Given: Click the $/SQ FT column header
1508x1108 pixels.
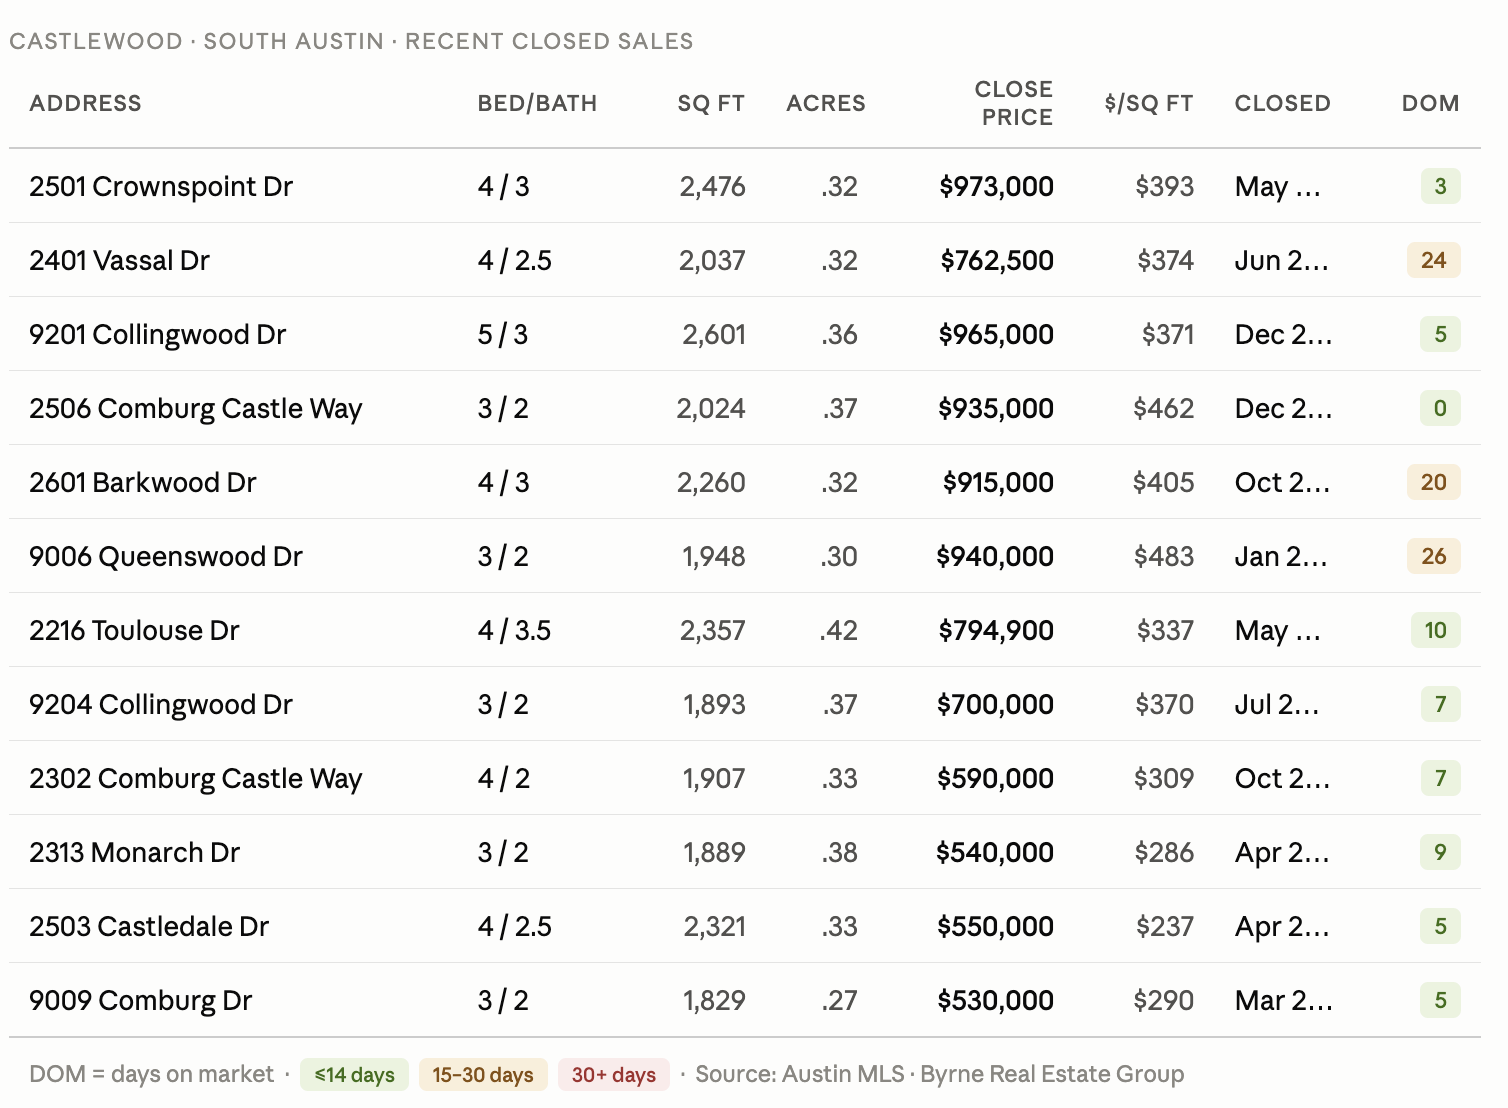Looking at the screenshot, I should coord(1149,103).
